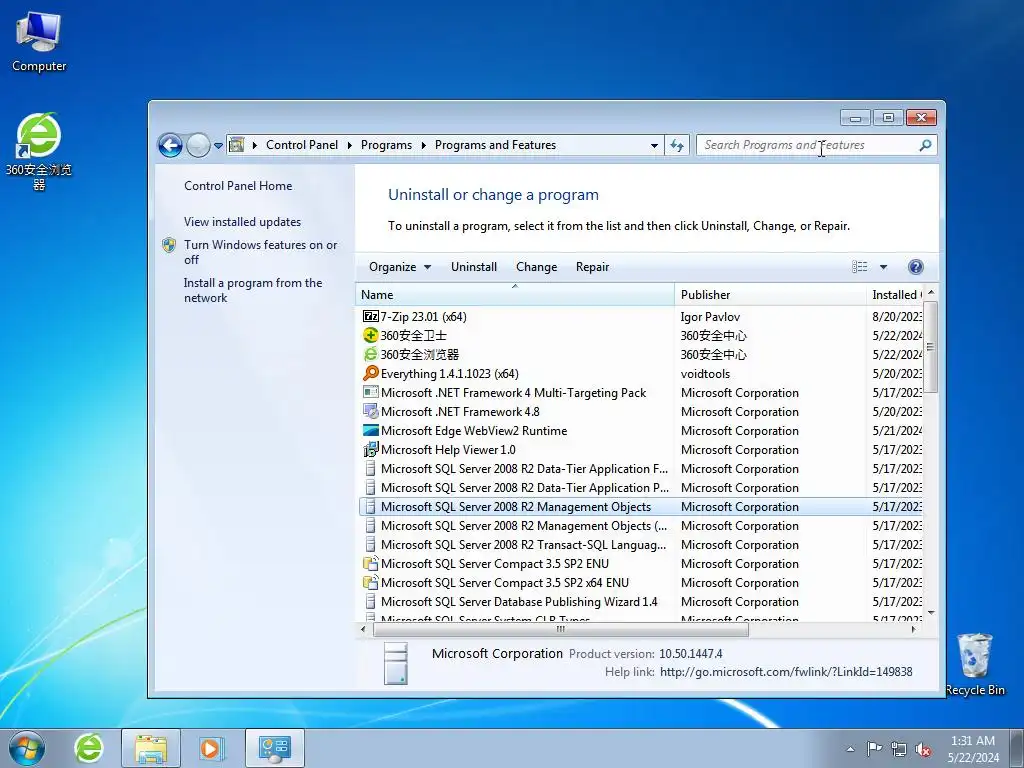Image resolution: width=1024 pixels, height=768 pixels.
Task: Open the help link URL in details pane
Action: pyautogui.click(x=786, y=671)
